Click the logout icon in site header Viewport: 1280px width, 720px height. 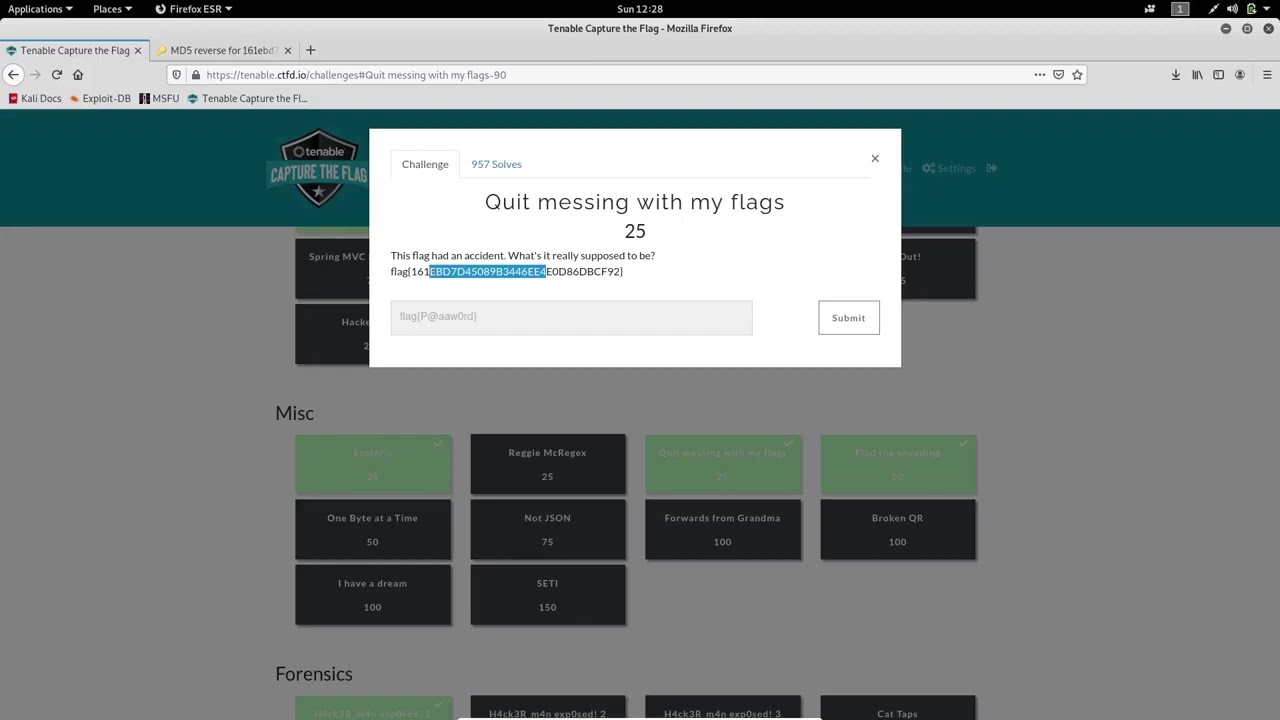point(992,168)
